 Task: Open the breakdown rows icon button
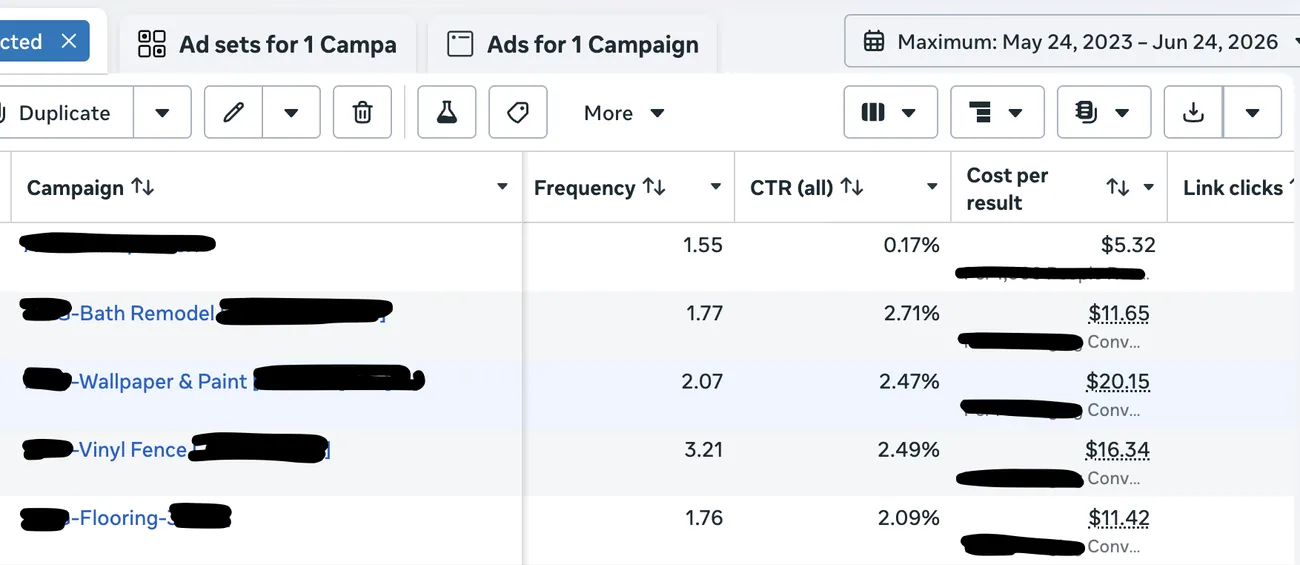point(997,112)
